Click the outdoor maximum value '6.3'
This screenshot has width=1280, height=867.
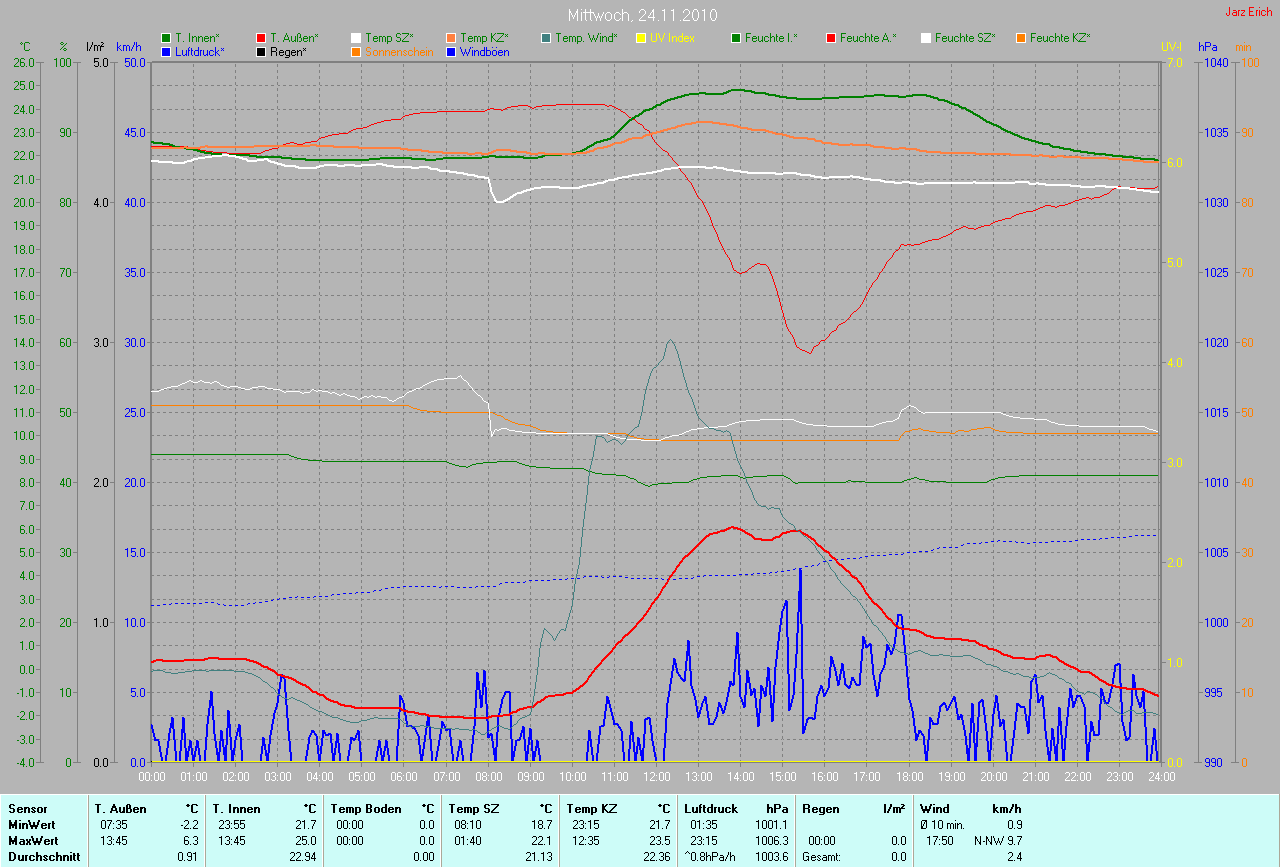coord(189,841)
